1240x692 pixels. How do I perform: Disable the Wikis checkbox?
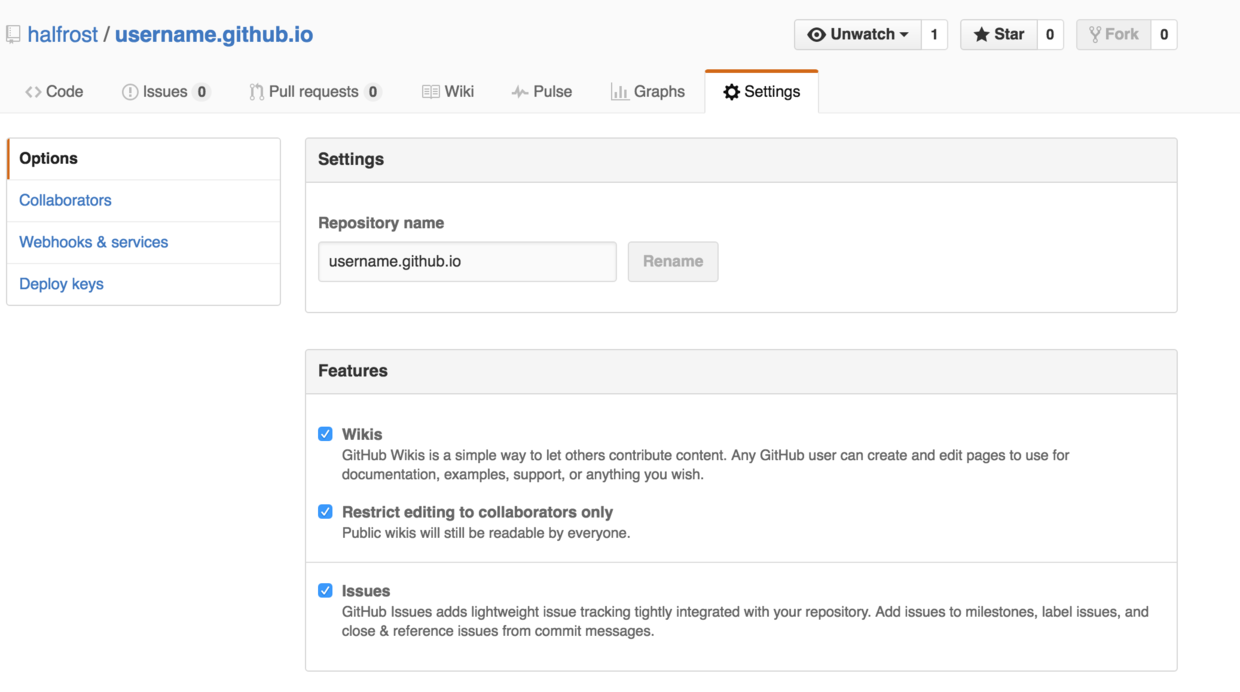coord(325,434)
